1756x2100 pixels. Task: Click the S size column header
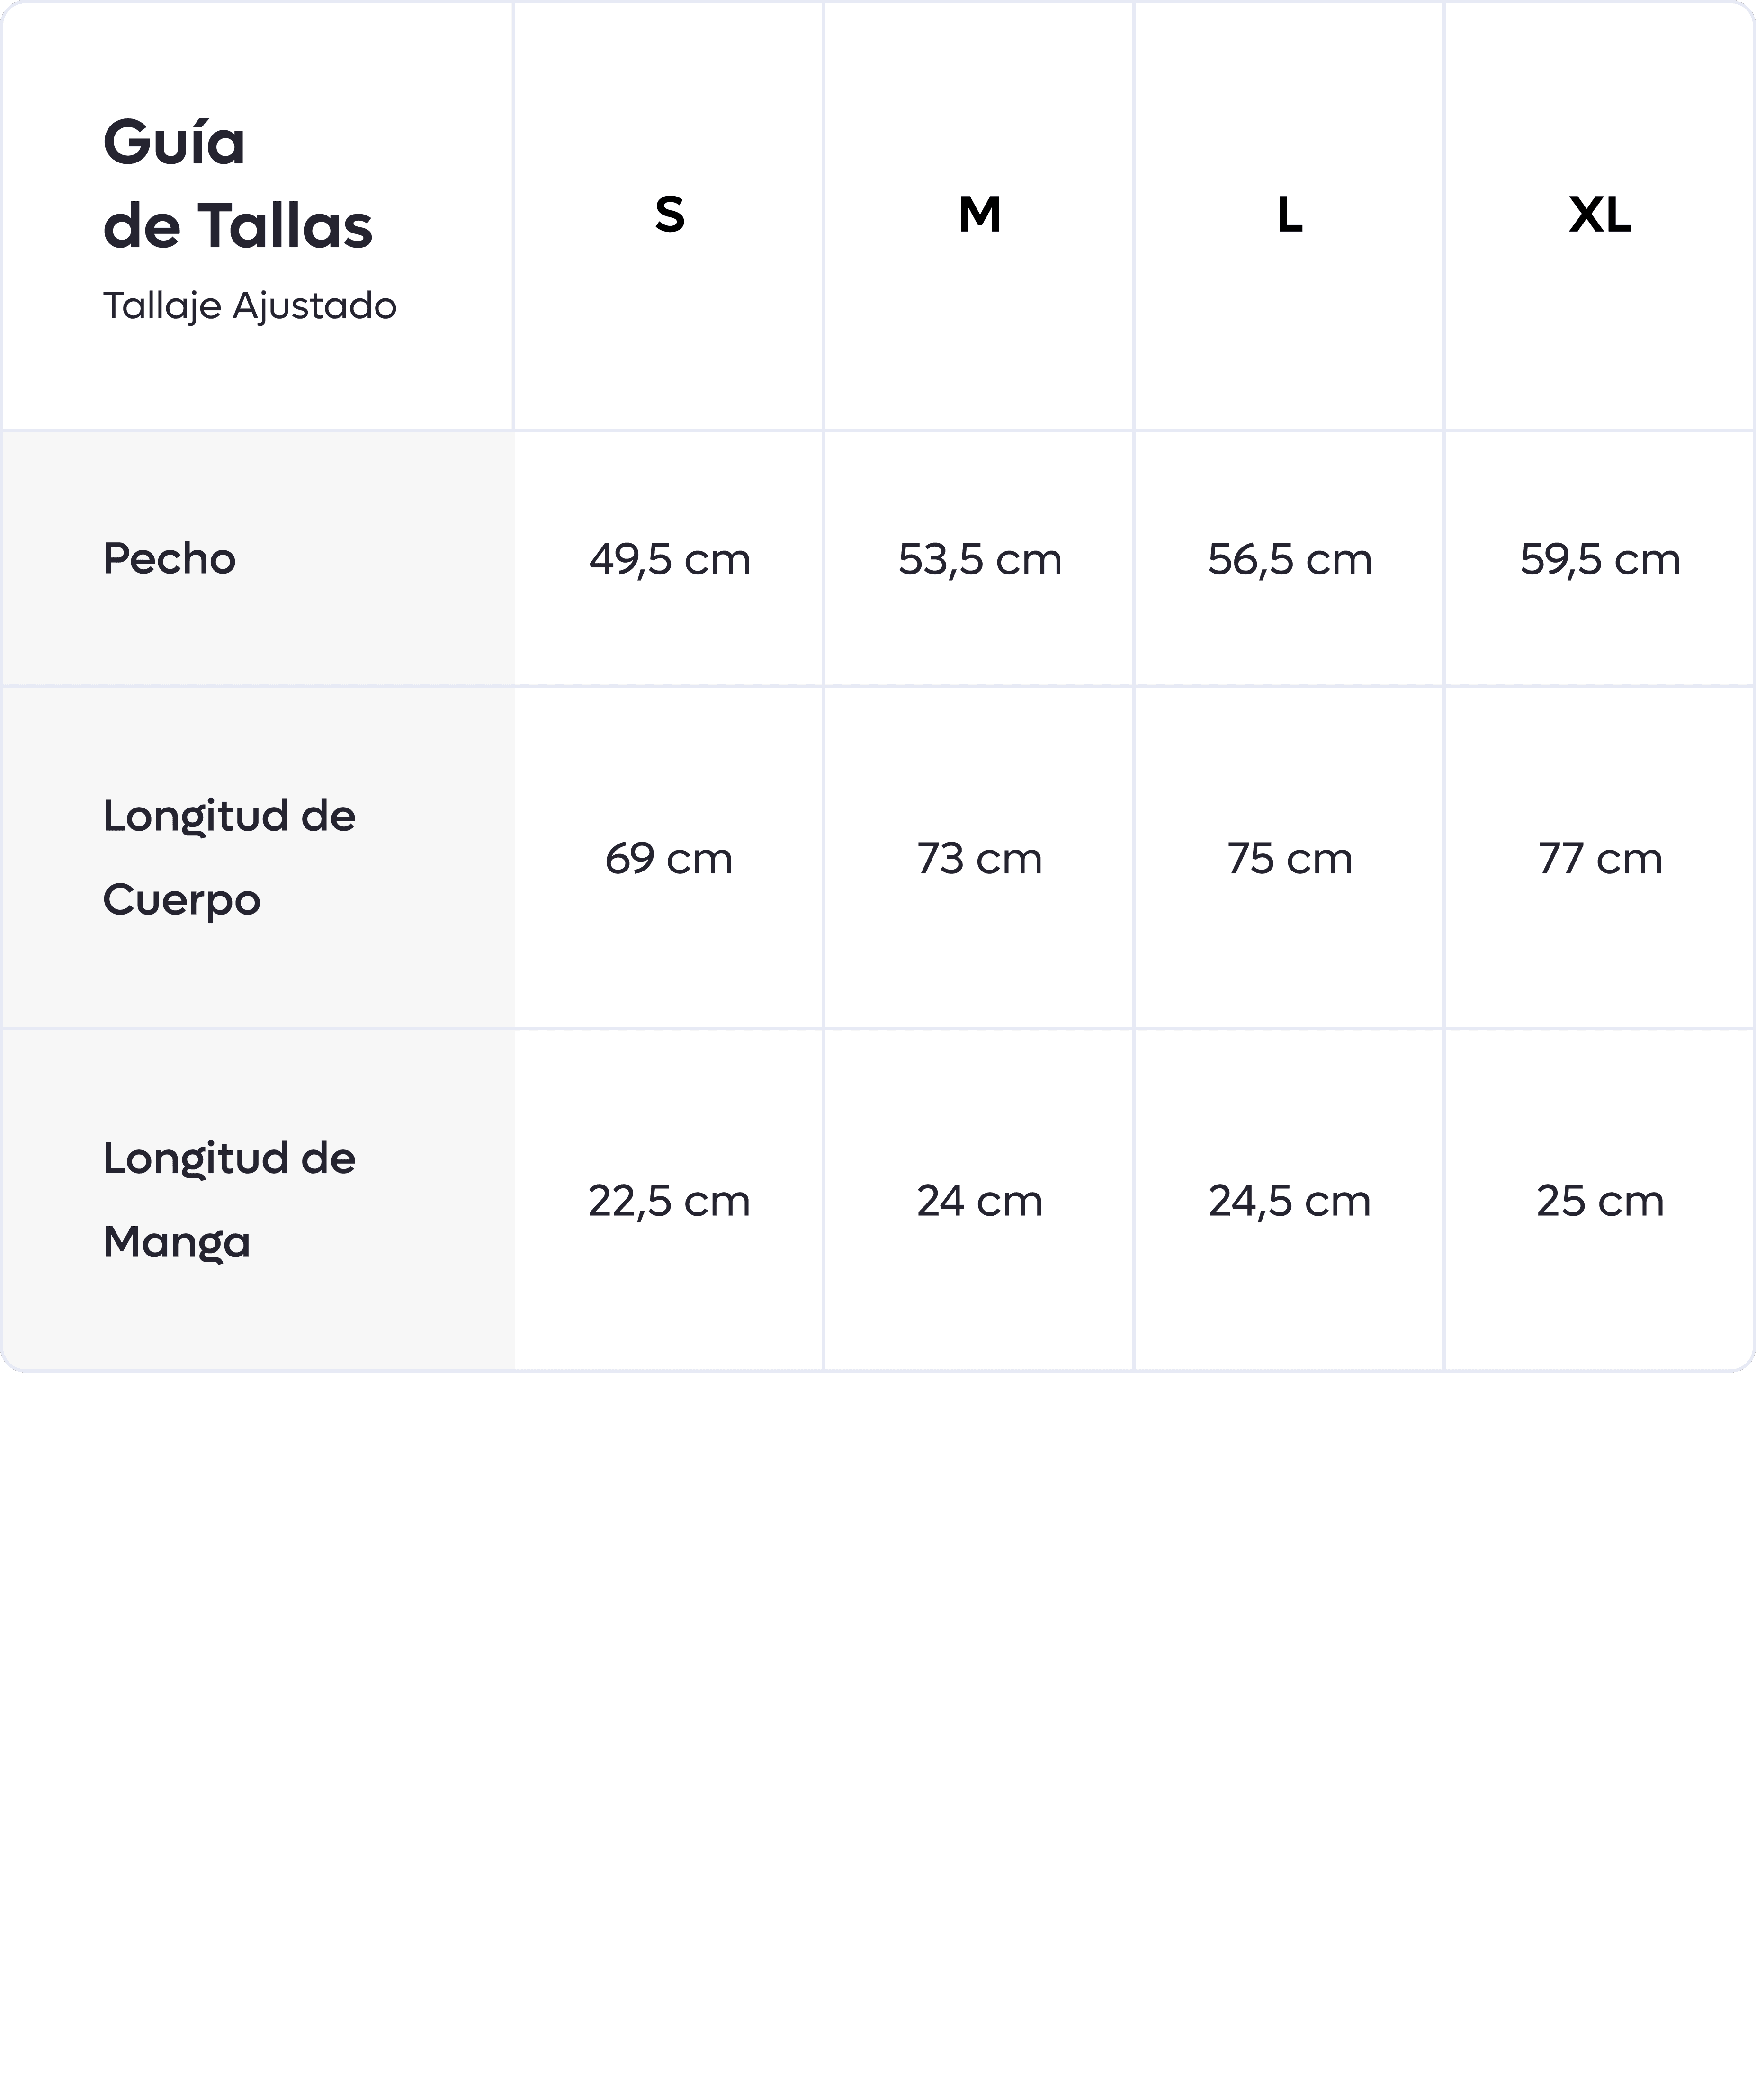point(669,215)
